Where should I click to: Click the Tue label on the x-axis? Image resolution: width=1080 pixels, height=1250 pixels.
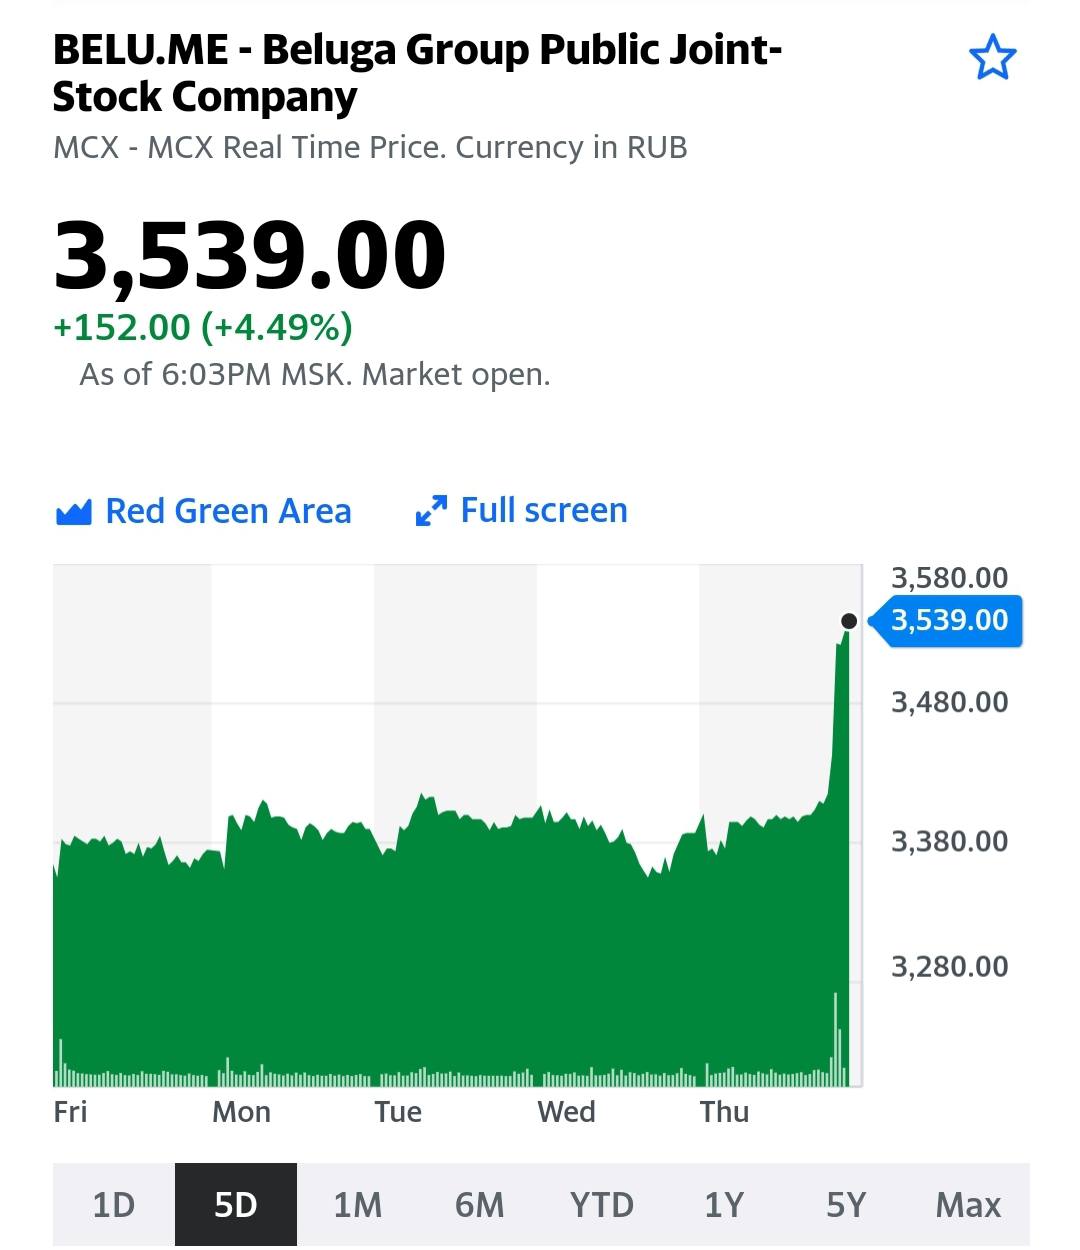(x=398, y=1112)
